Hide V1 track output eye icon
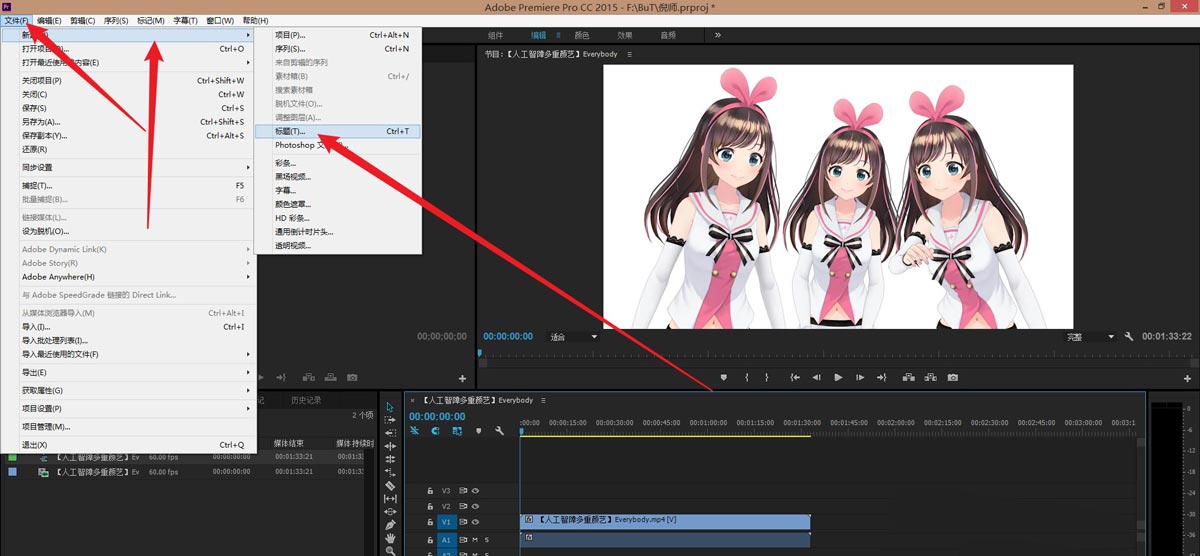Image resolution: width=1200 pixels, height=556 pixels. pyautogui.click(x=476, y=521)
